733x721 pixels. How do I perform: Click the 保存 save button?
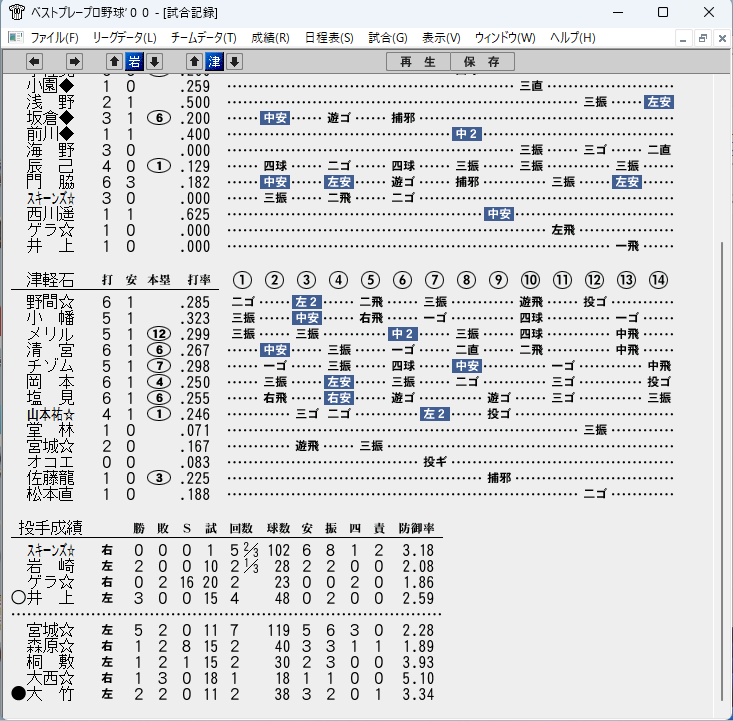[482, 62]
